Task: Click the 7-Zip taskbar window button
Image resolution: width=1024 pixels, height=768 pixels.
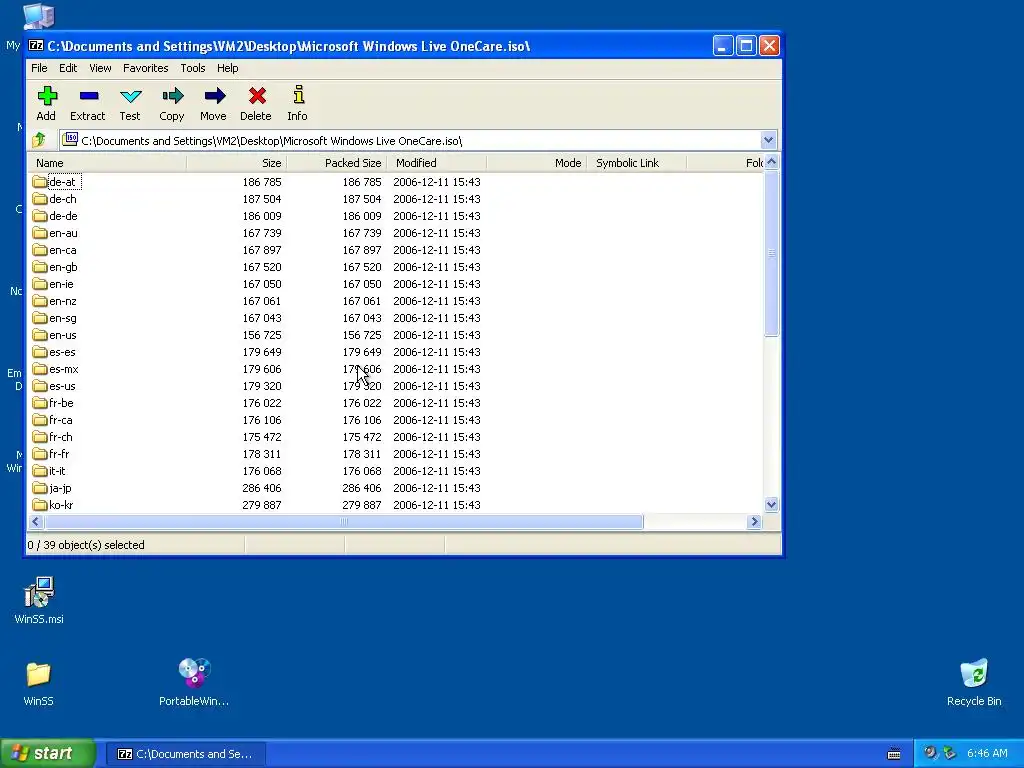Action: coord(185,754)
